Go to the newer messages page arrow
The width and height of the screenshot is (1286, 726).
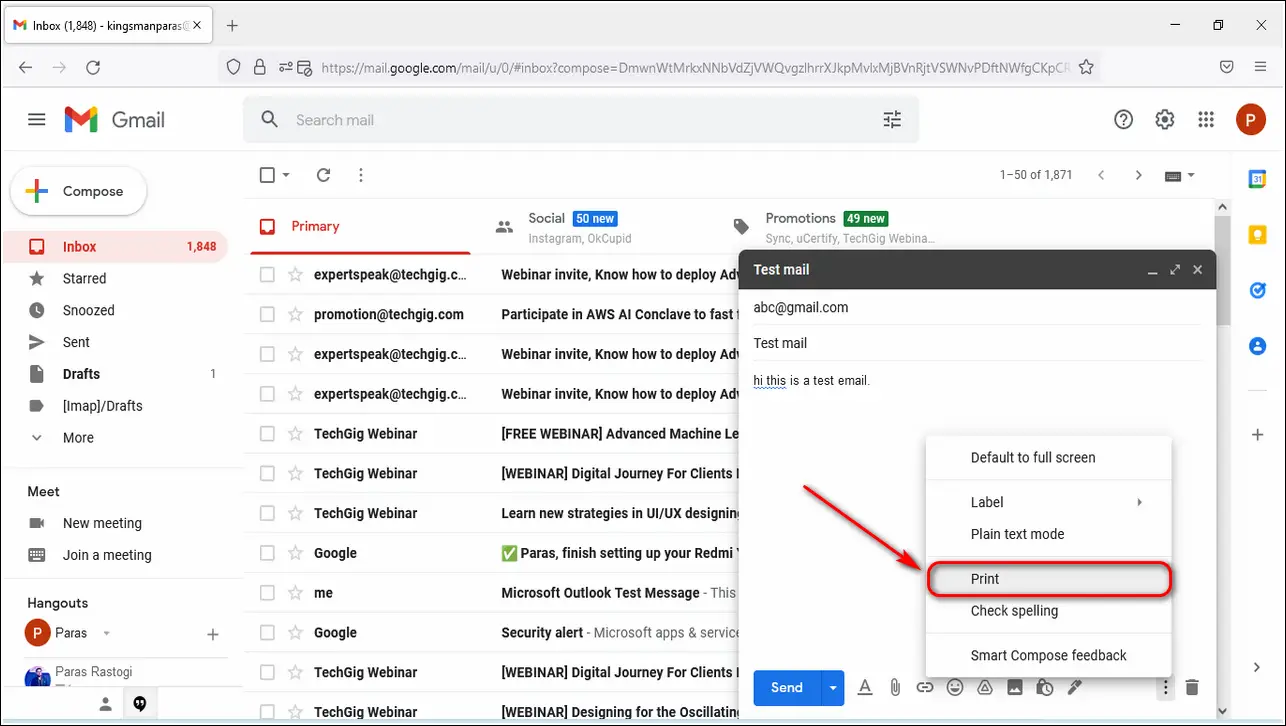1101,175
